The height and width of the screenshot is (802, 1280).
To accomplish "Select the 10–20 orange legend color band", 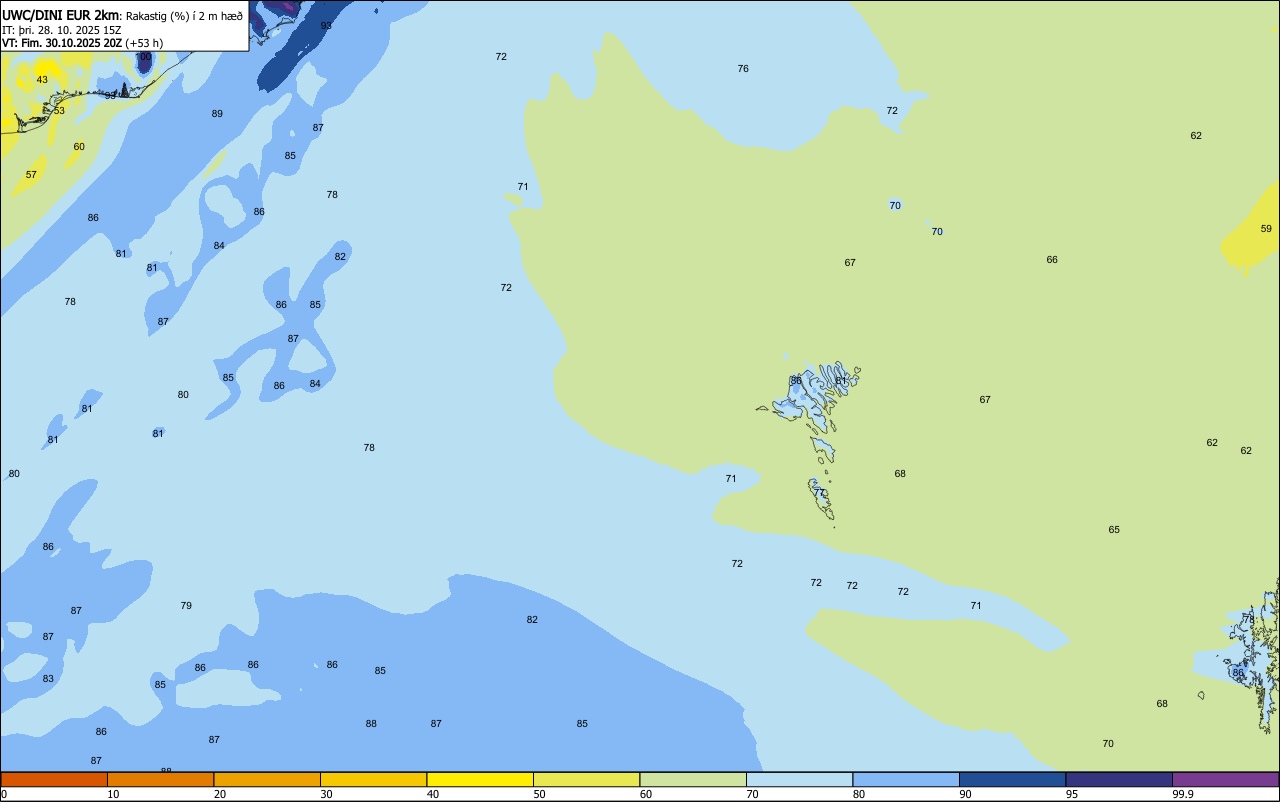I will point(160,779).
